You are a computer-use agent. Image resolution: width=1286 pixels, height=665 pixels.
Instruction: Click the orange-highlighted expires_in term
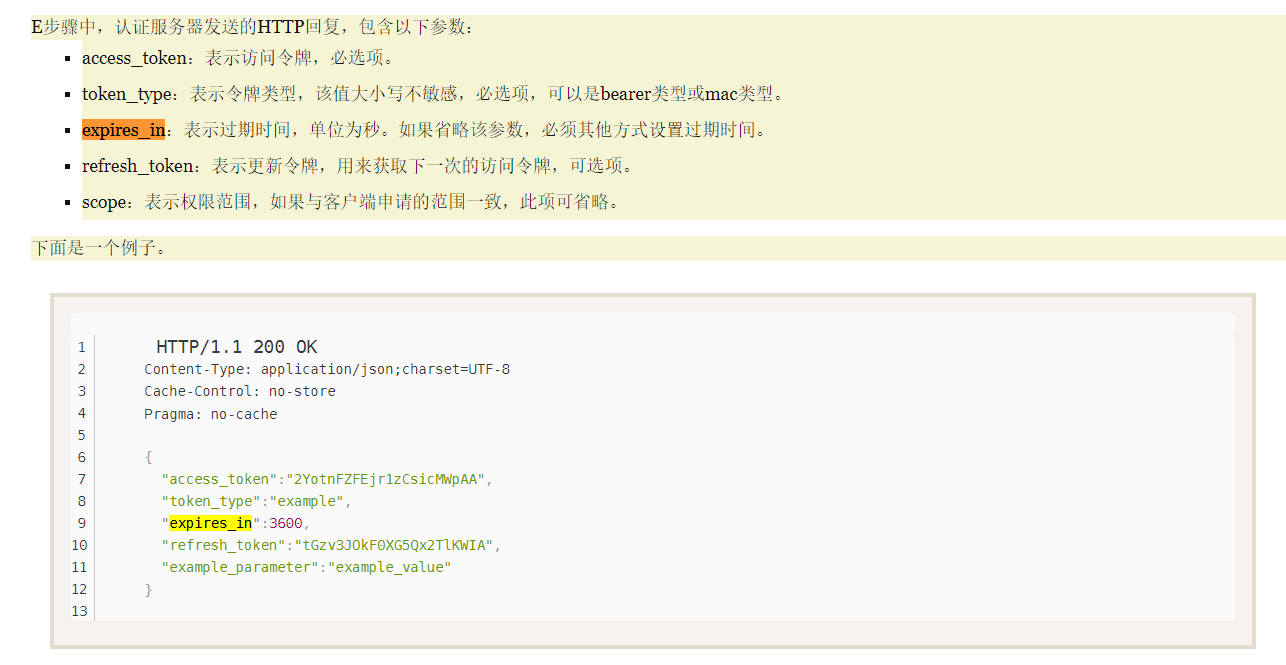click(123, 130)
